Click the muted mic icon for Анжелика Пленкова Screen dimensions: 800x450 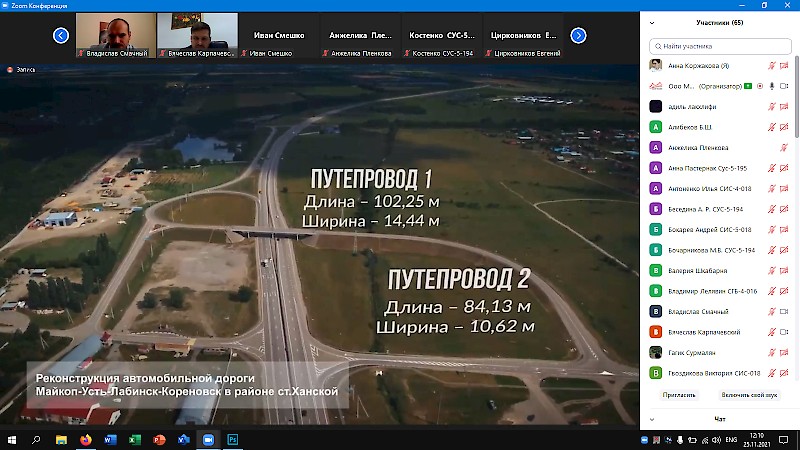pos(783,148)
